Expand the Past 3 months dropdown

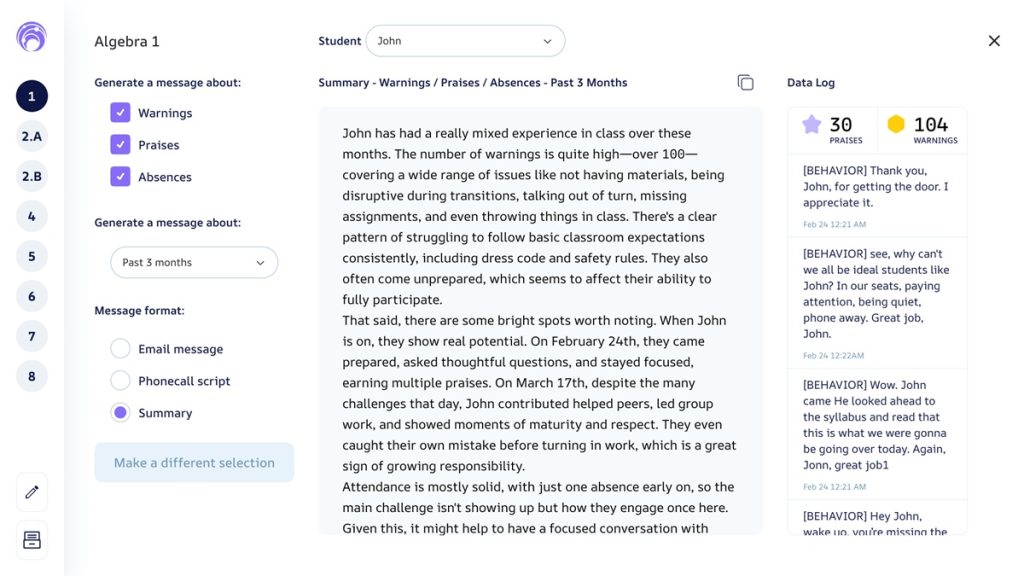(x=194, y=263)
